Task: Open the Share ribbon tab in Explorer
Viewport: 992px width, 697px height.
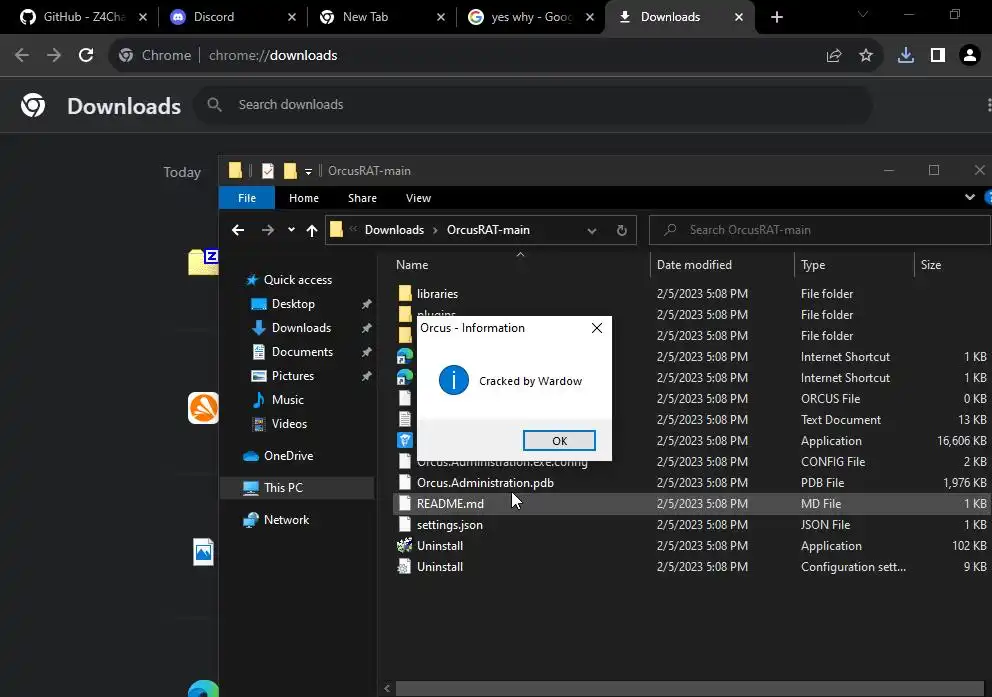Action: (x=362, y=198)
